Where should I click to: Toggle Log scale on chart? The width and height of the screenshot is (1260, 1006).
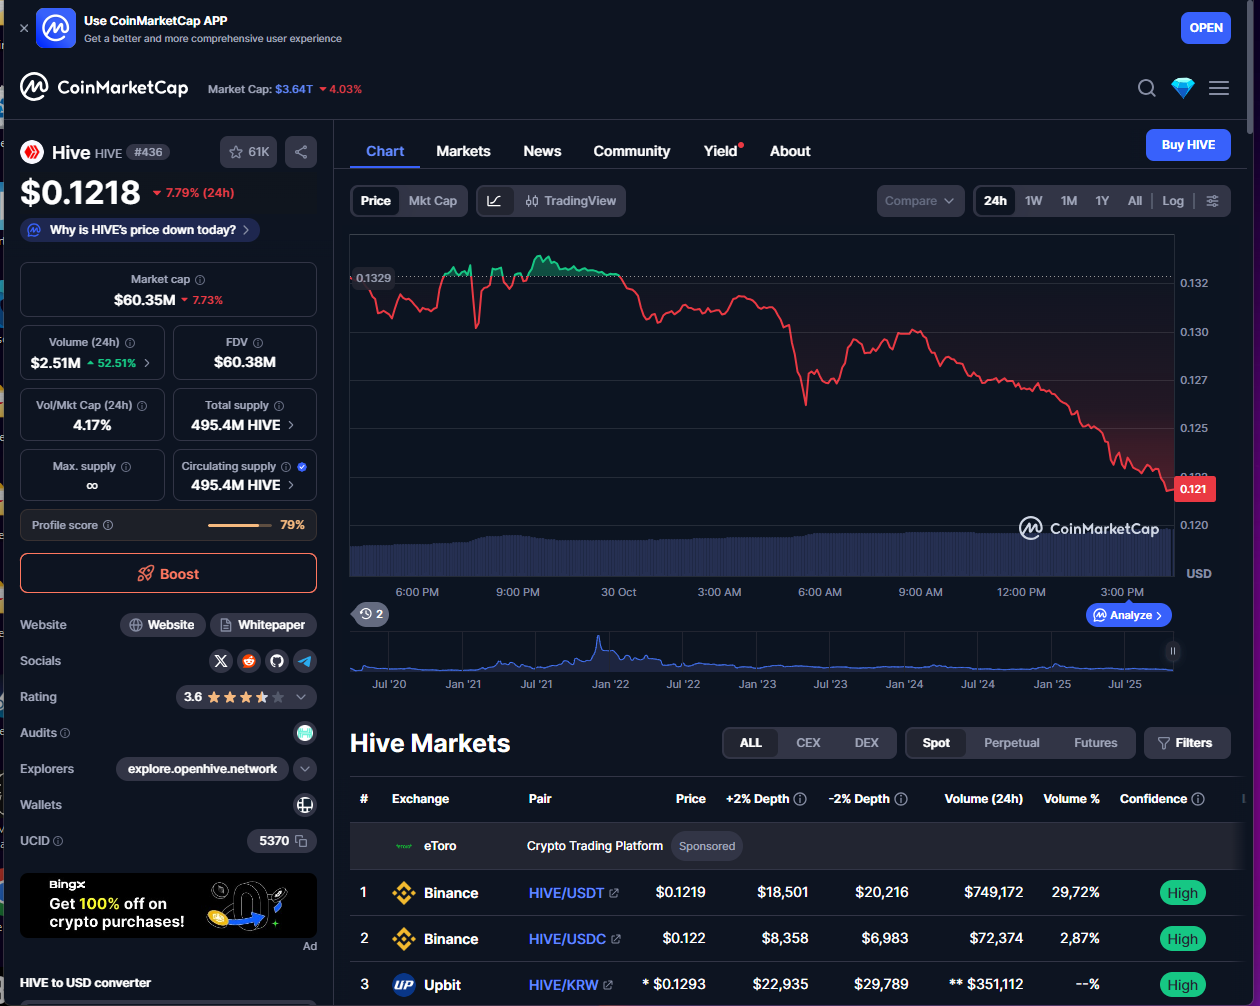pyautogui.click(x=1173, y=201)
